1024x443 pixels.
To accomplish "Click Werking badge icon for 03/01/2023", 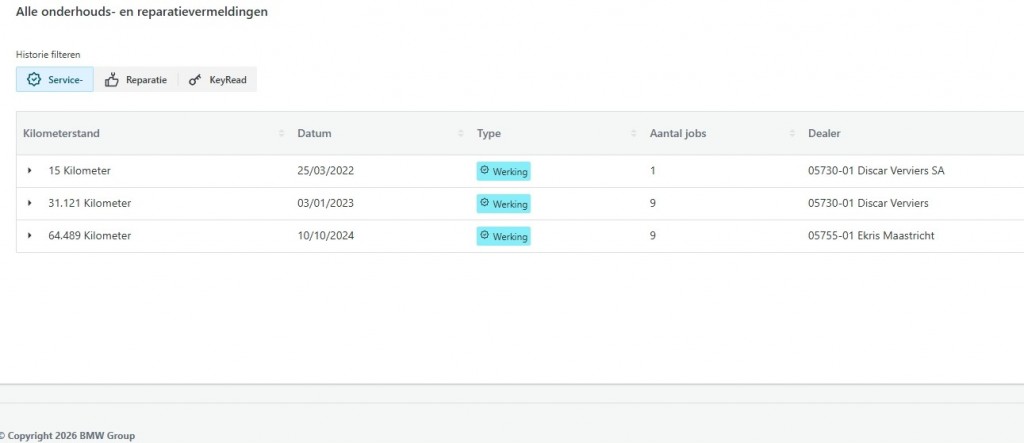I will pos(485,203).
